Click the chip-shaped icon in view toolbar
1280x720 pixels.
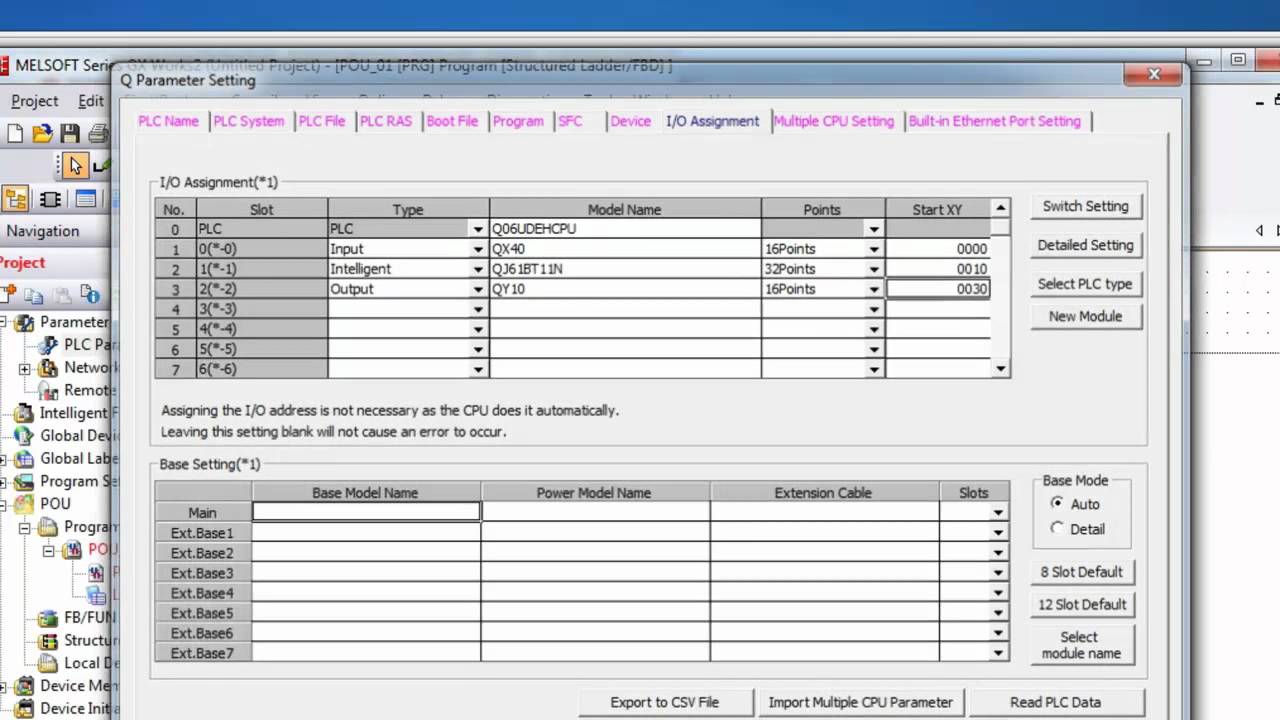pos(50,199)
